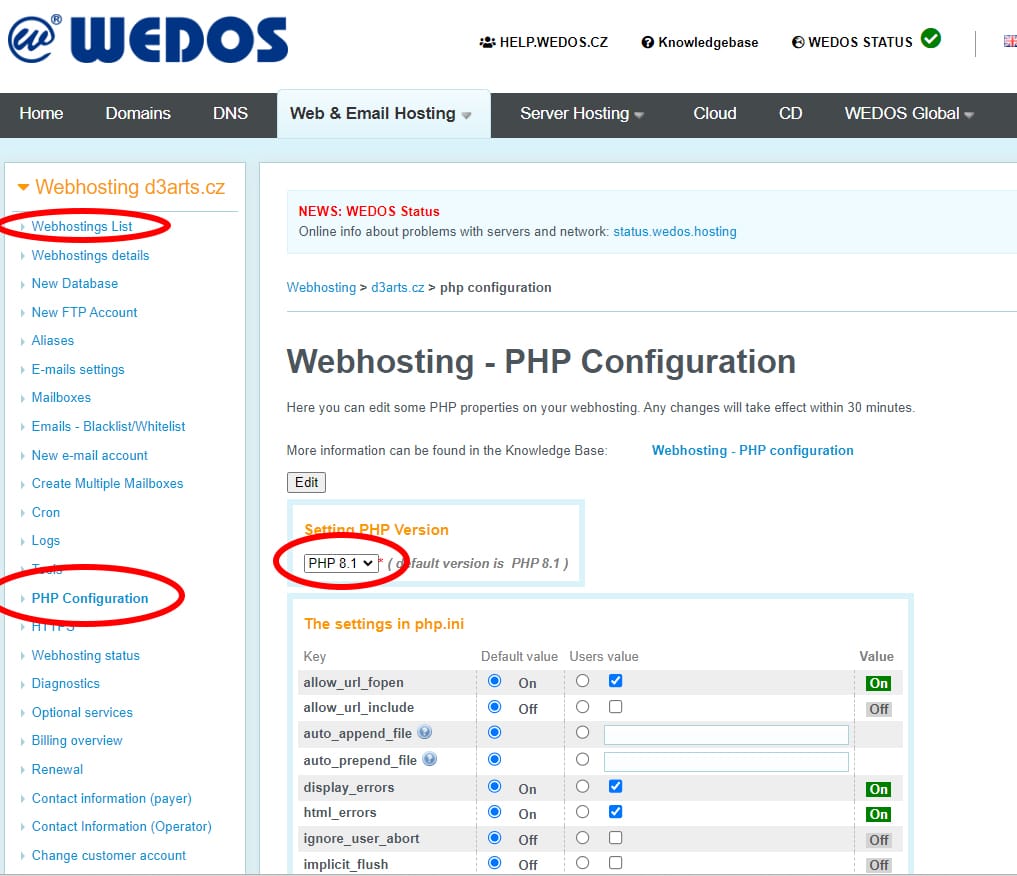The image size is (1017, 876).
Task: Select users value radio for auto_prepend_file
Action: [x=582, y=759]
